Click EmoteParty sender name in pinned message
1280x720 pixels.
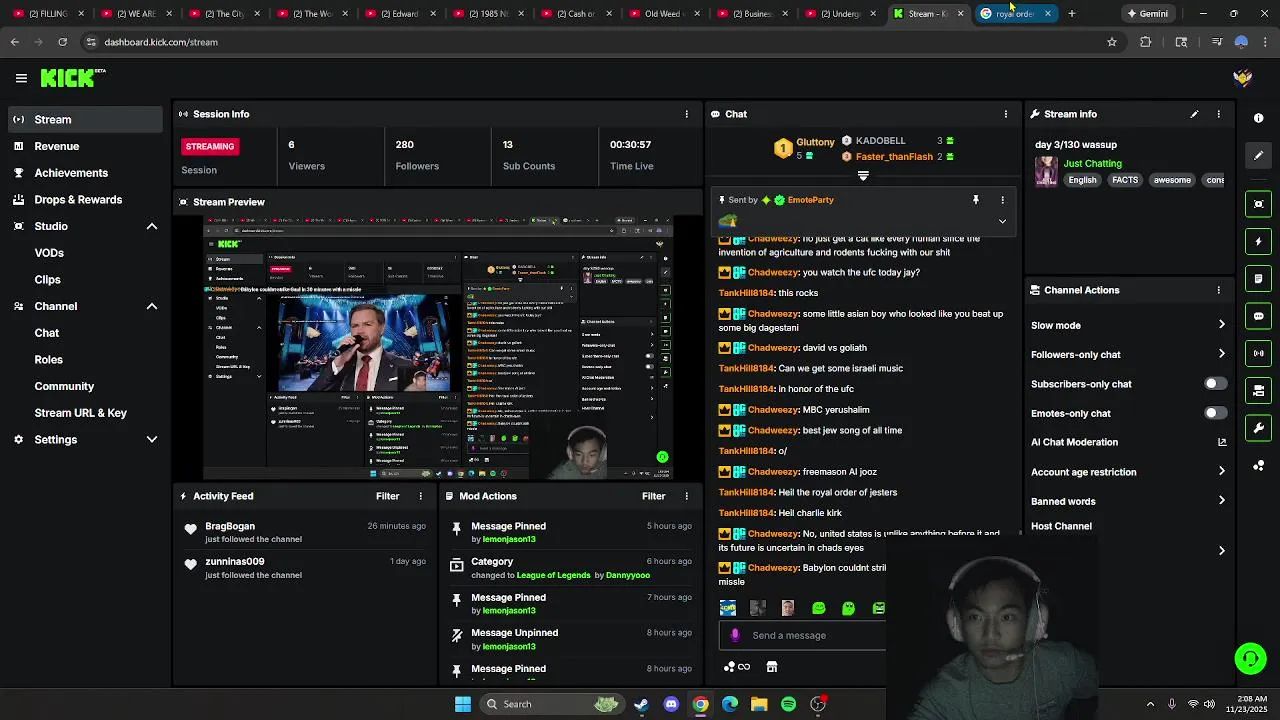[810, 200]
